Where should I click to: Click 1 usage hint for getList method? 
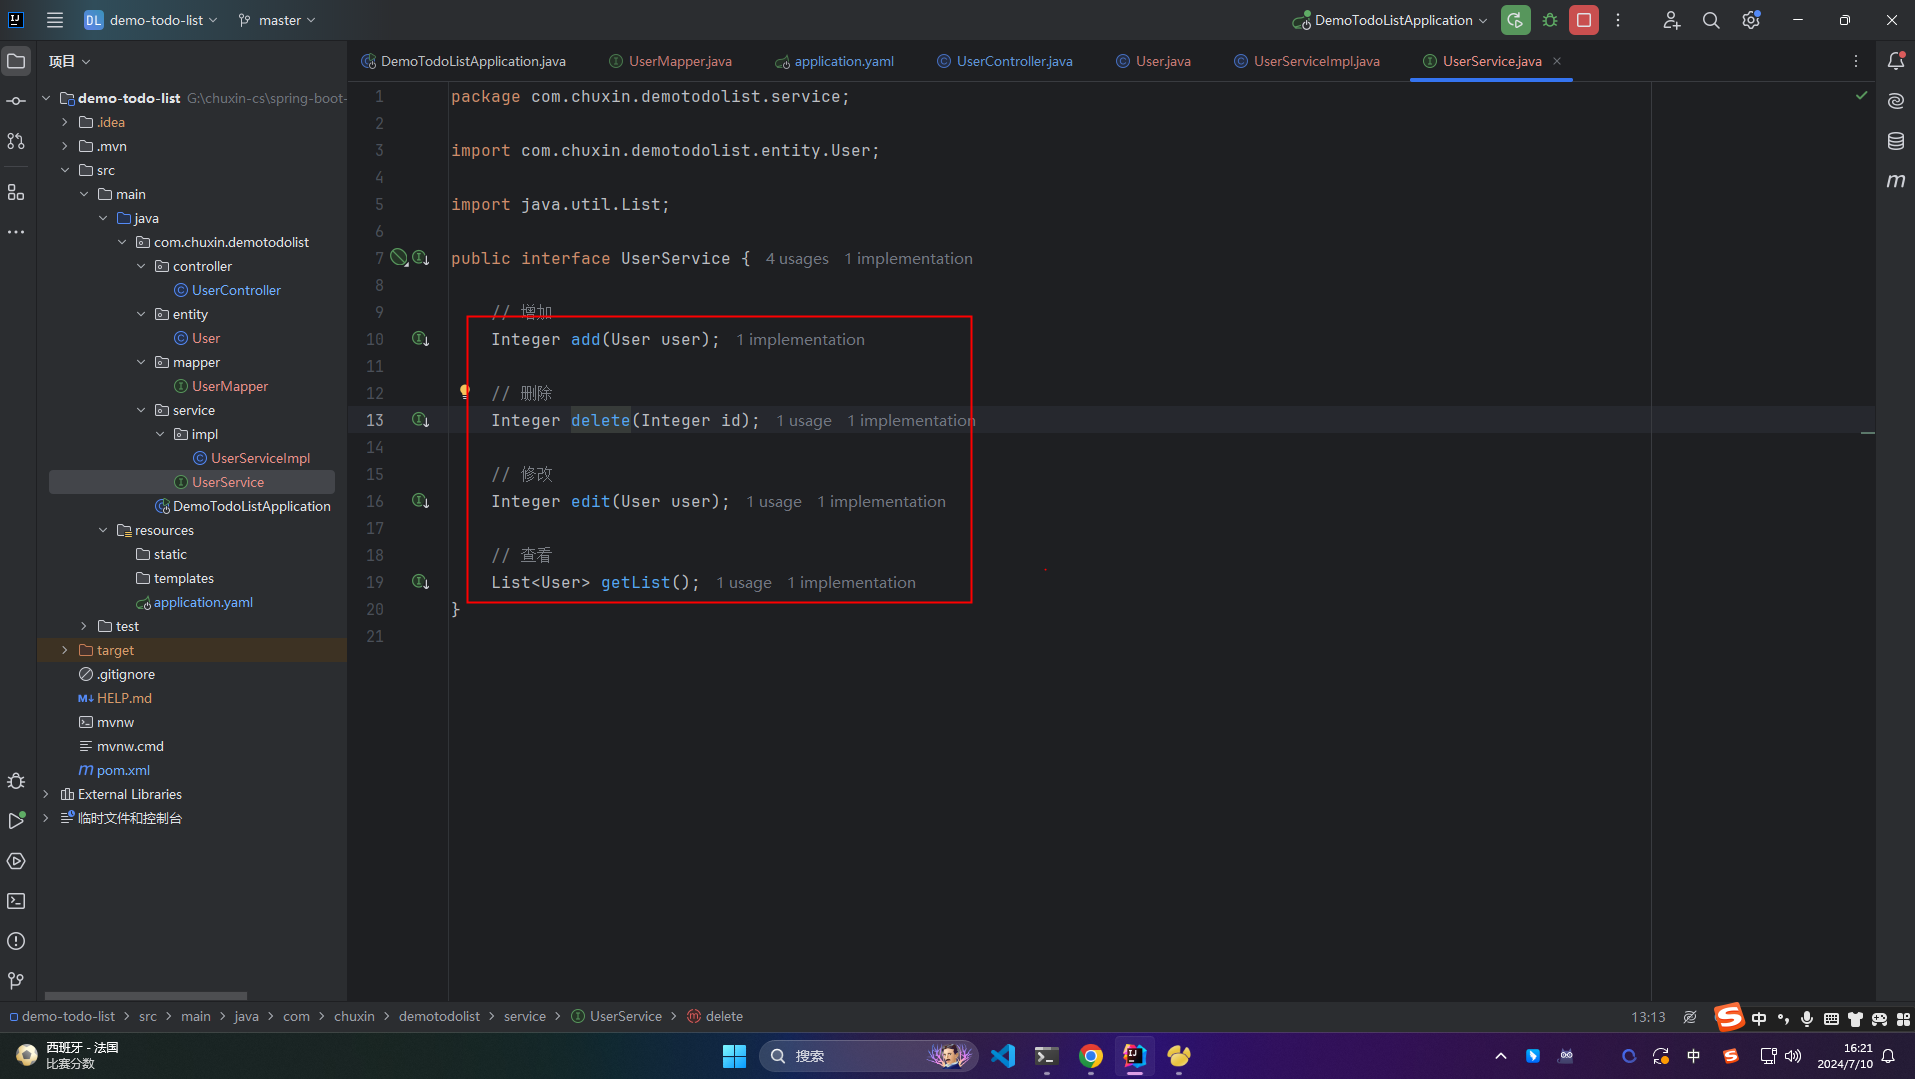click(744, 583)
